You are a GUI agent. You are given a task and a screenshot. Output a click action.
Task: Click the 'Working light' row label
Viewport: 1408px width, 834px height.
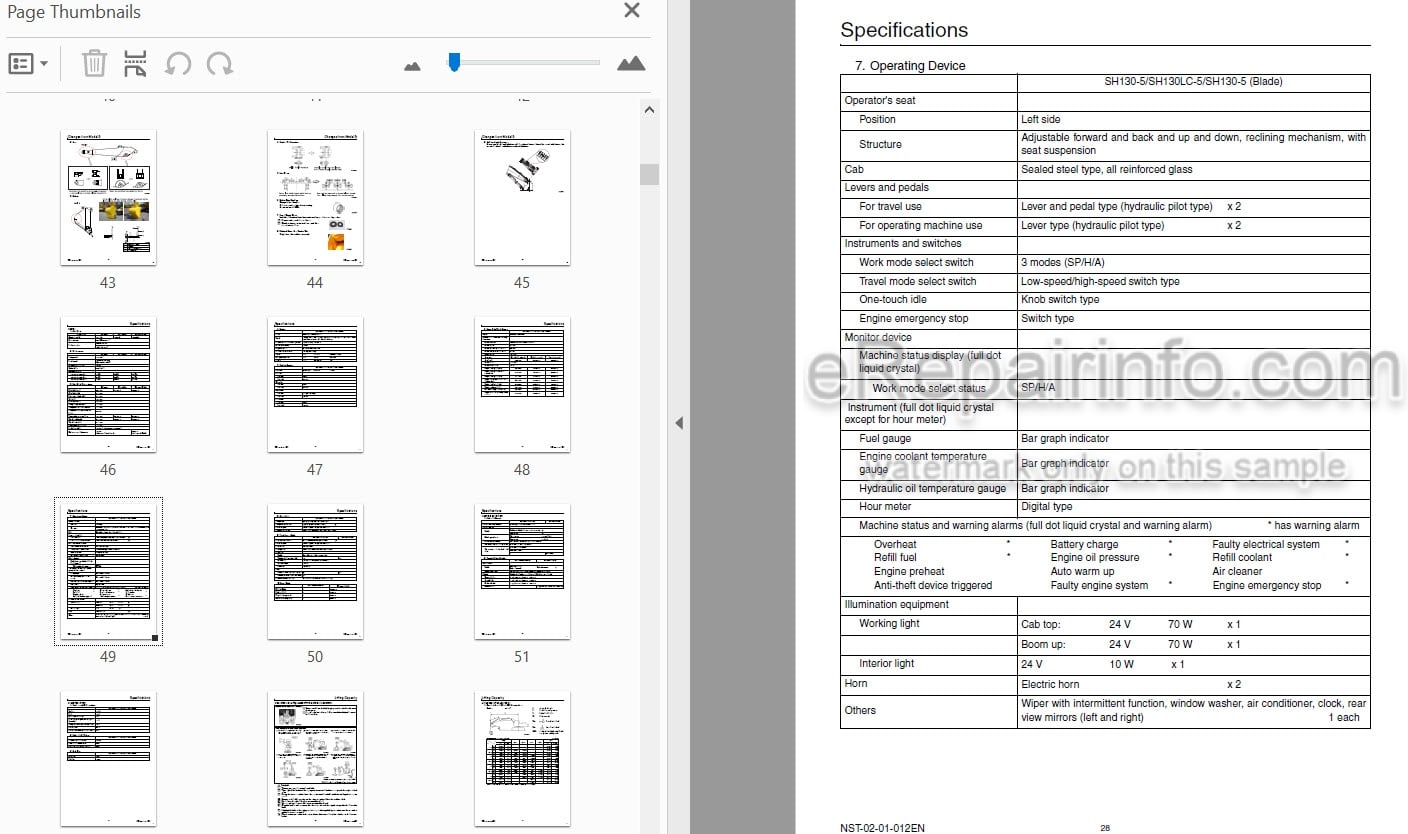click(889, 624)
